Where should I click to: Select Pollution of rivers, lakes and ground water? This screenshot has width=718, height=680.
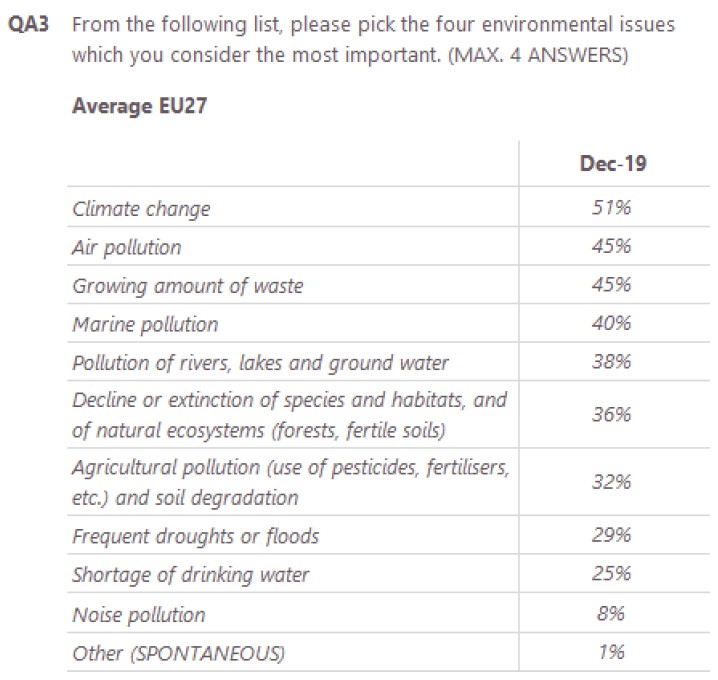click(260, 363)
